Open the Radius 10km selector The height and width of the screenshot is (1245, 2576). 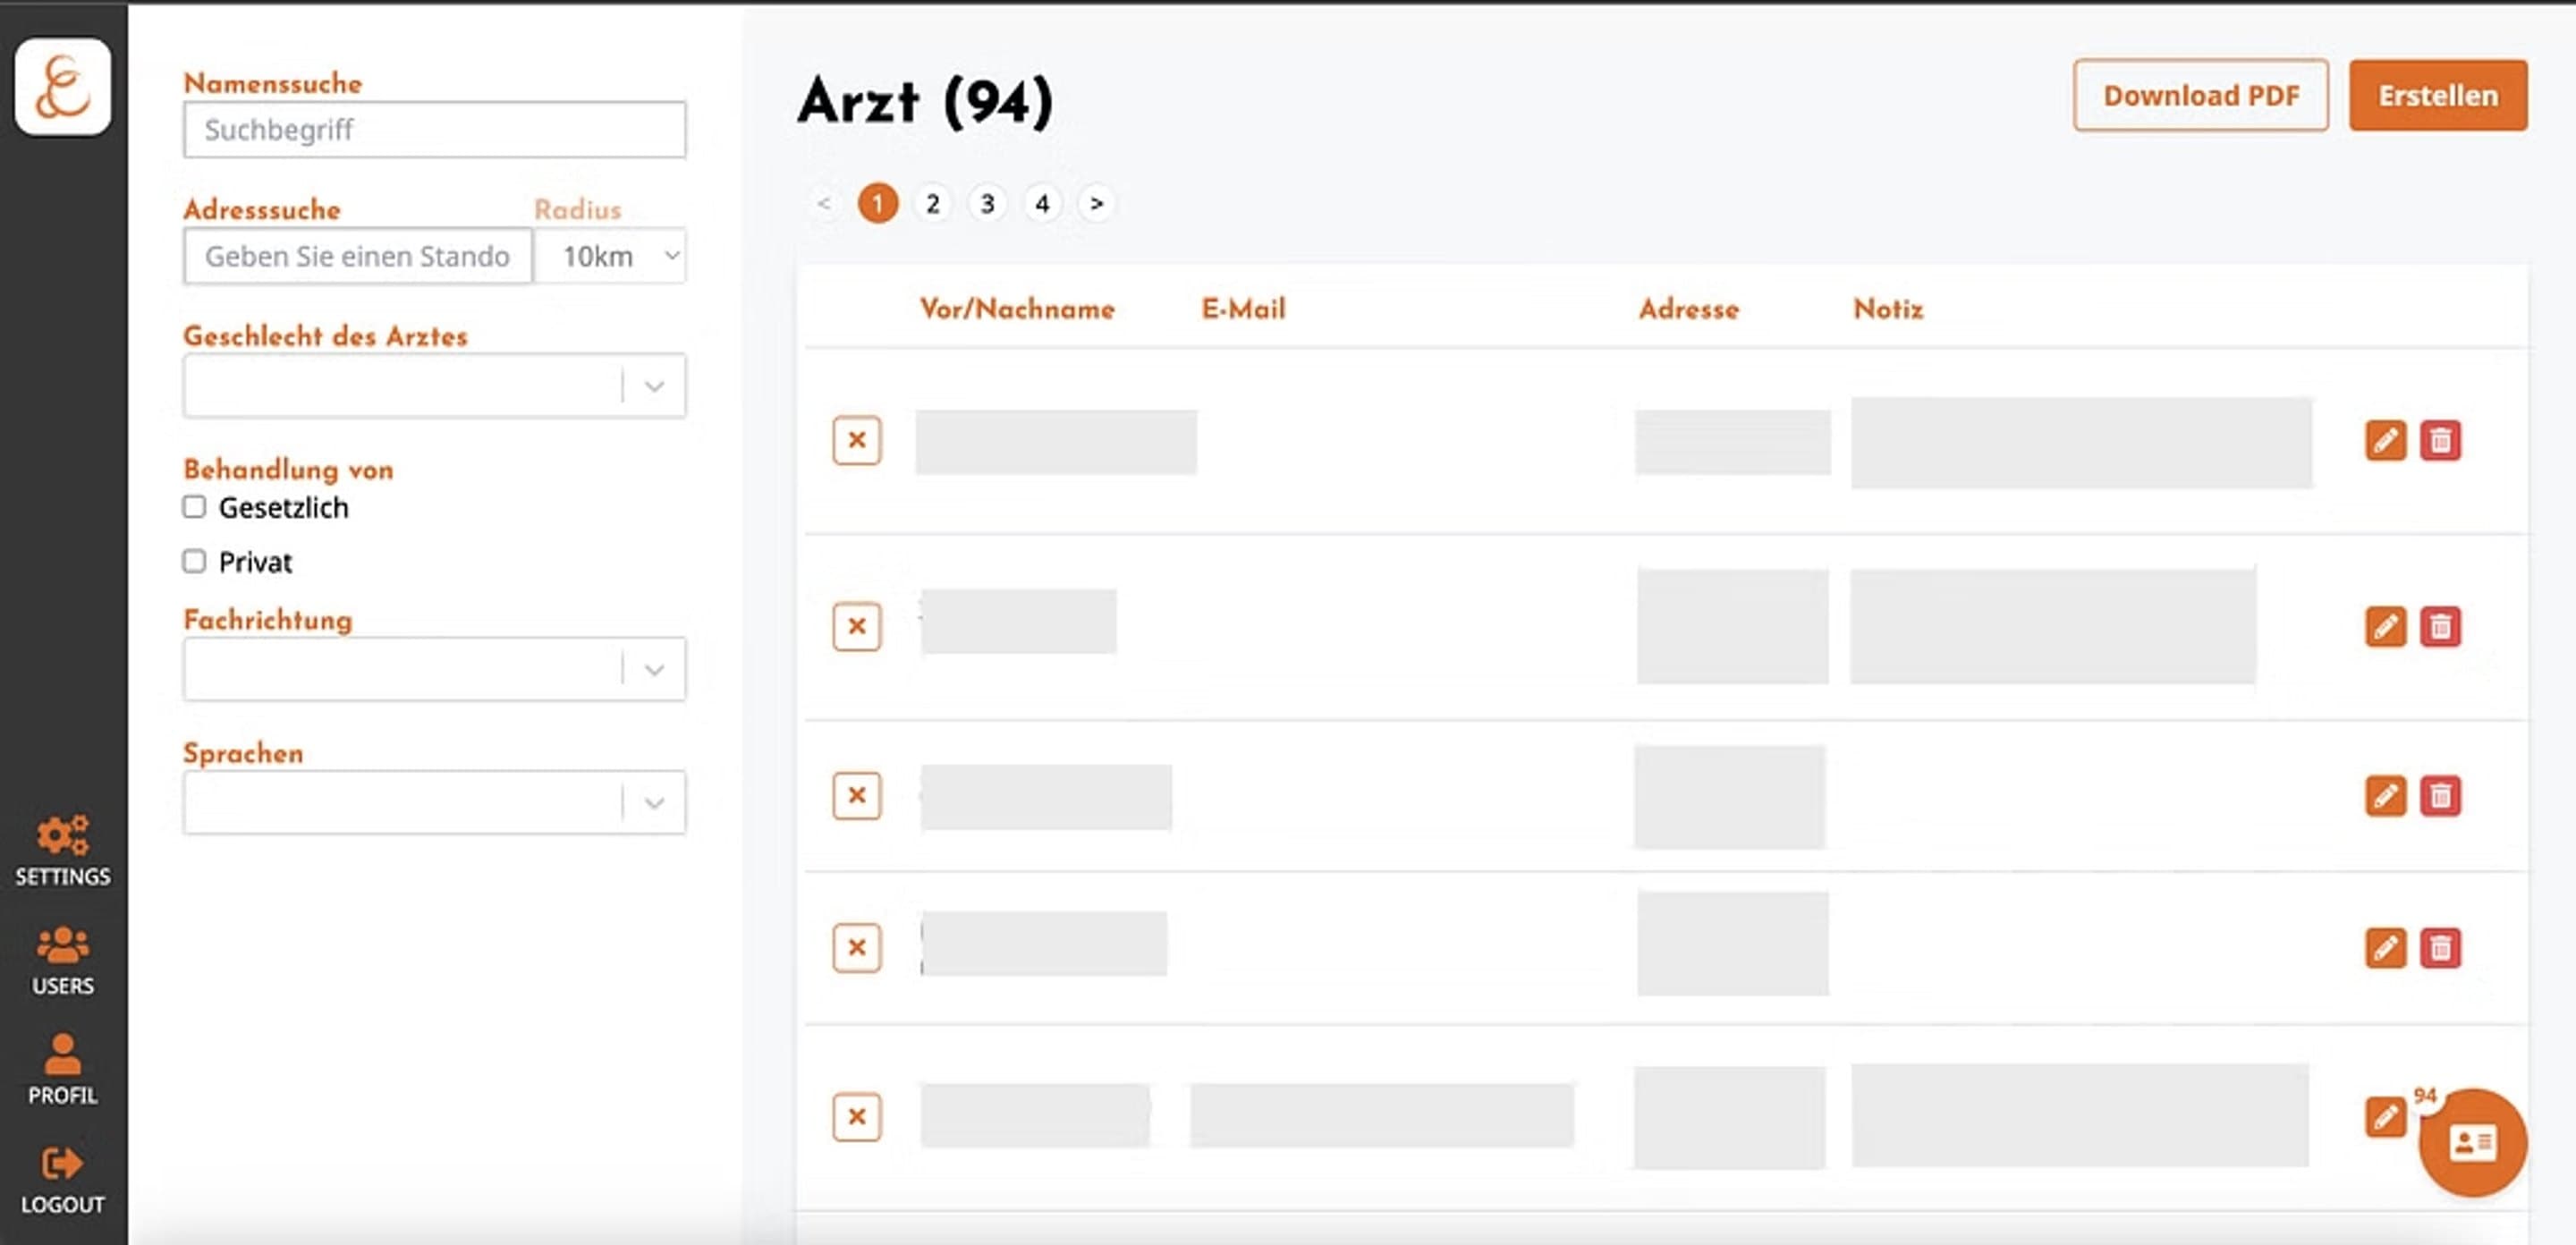coord(611,256)
